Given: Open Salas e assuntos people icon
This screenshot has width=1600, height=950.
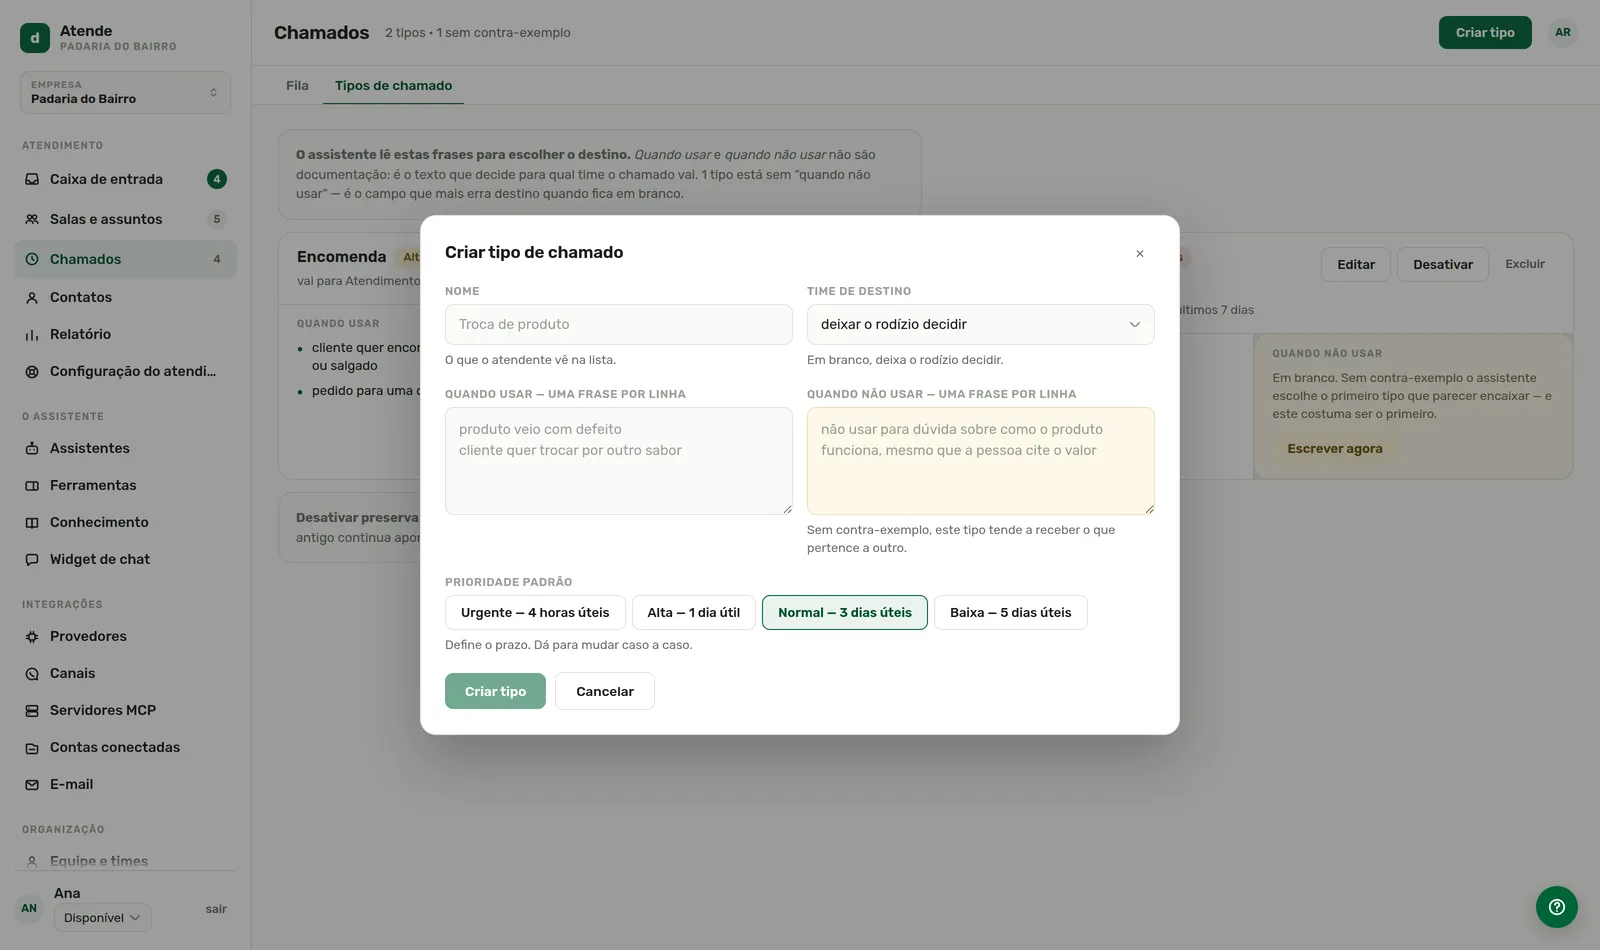Looking at the screenshot, I should click(x=32, y=219).
